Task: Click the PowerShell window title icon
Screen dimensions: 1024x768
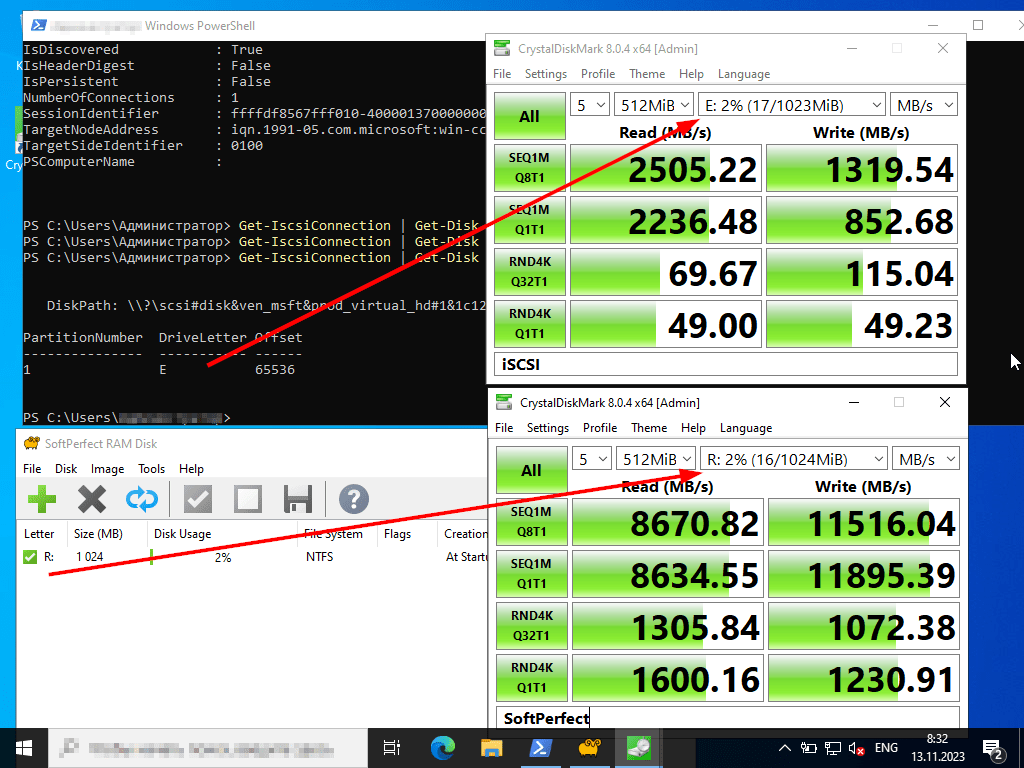Action: point(39,25)
